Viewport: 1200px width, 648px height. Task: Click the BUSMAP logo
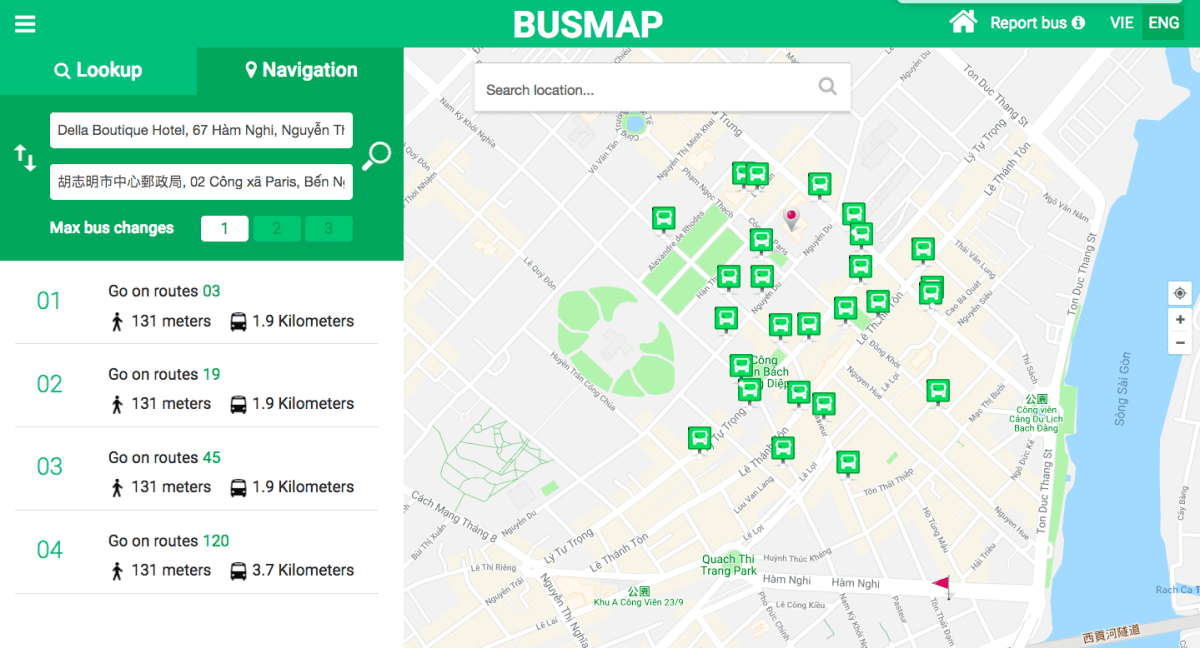[588, 24]
